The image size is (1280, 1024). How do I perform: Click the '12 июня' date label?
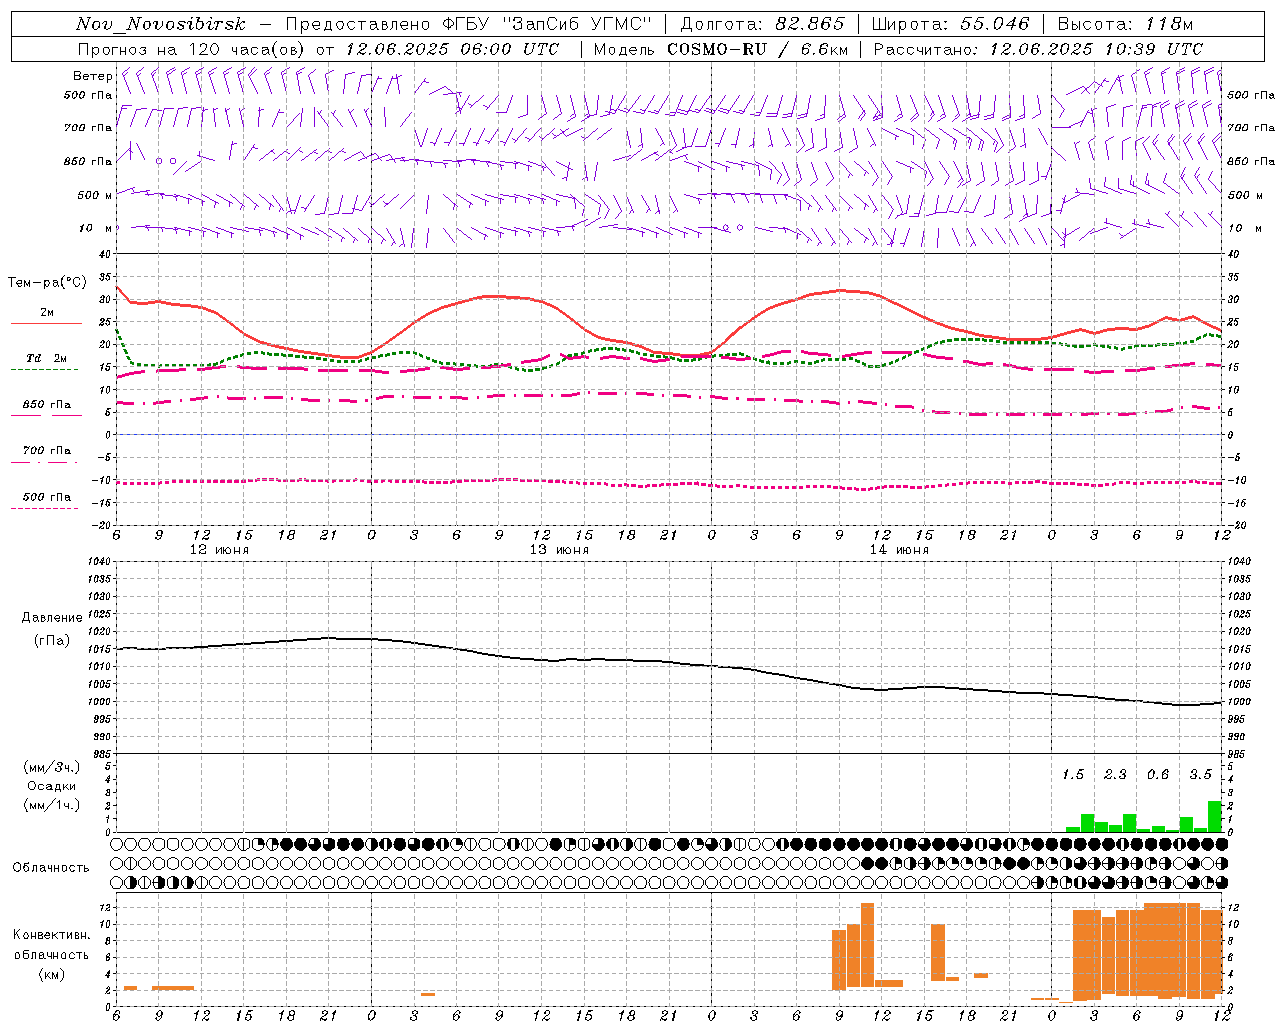click(220, 550)
